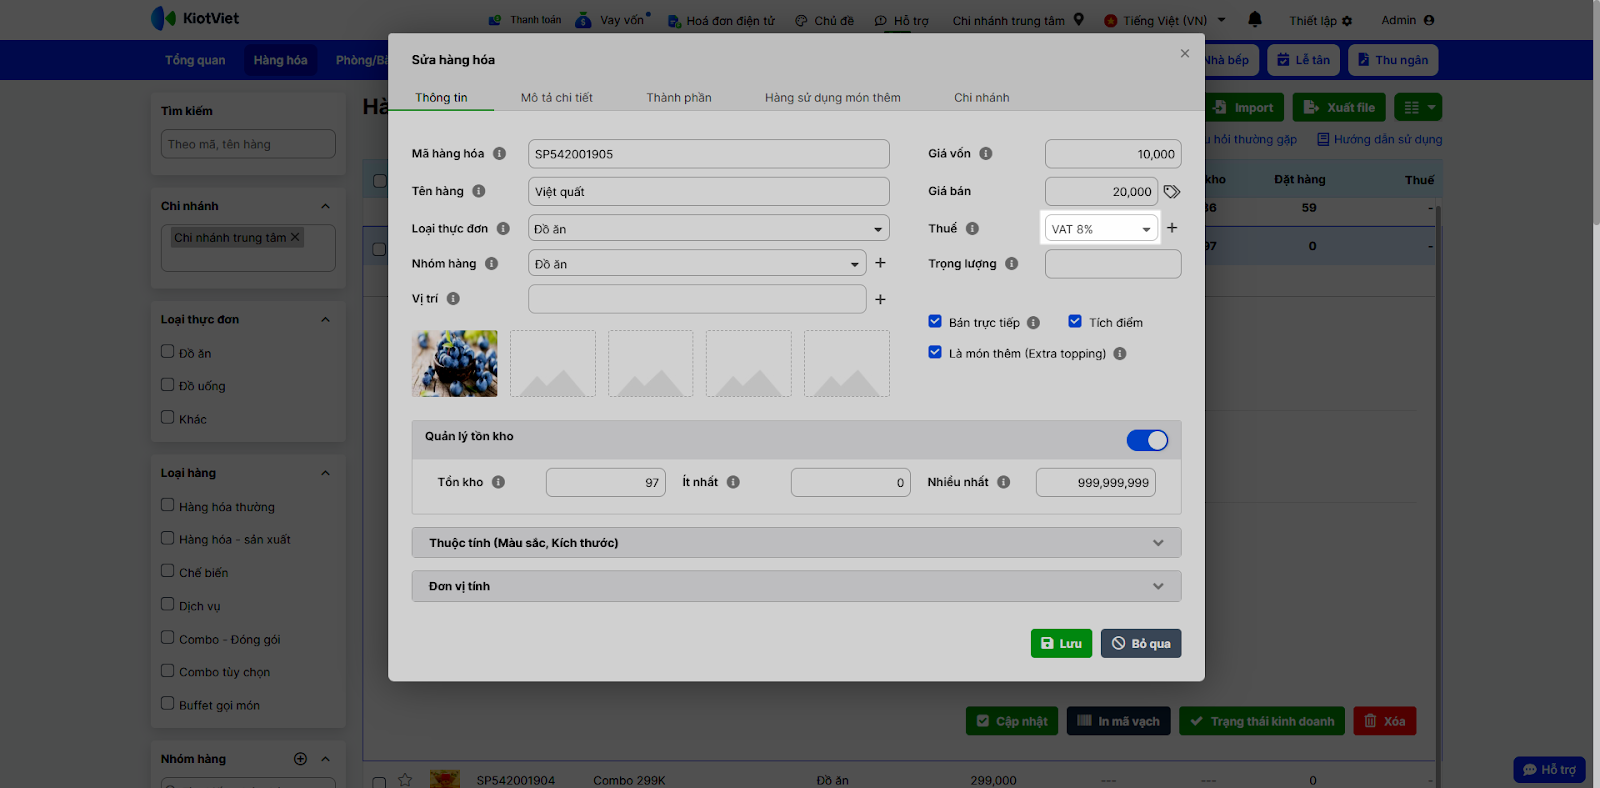1600x788 pixels.
Task: Check Đồ ăn filter in Loại thực đơn
Action: click(168, 352)
